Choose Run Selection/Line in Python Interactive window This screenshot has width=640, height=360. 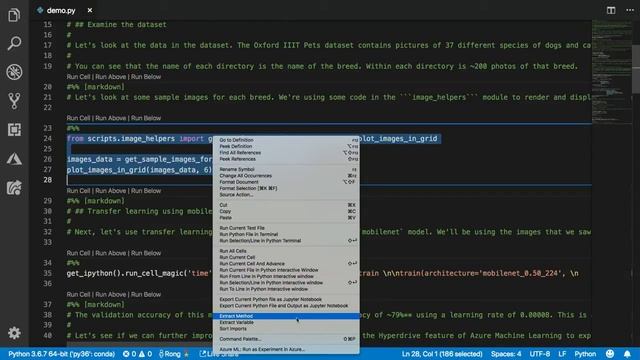coord(286,282)
